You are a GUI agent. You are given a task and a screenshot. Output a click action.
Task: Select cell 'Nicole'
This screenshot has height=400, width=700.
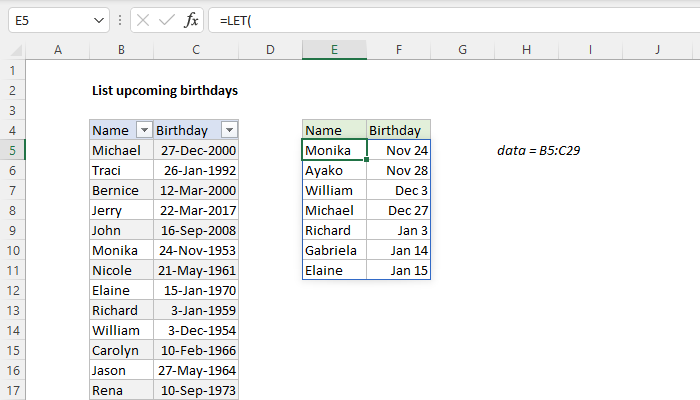pos(121,270)
